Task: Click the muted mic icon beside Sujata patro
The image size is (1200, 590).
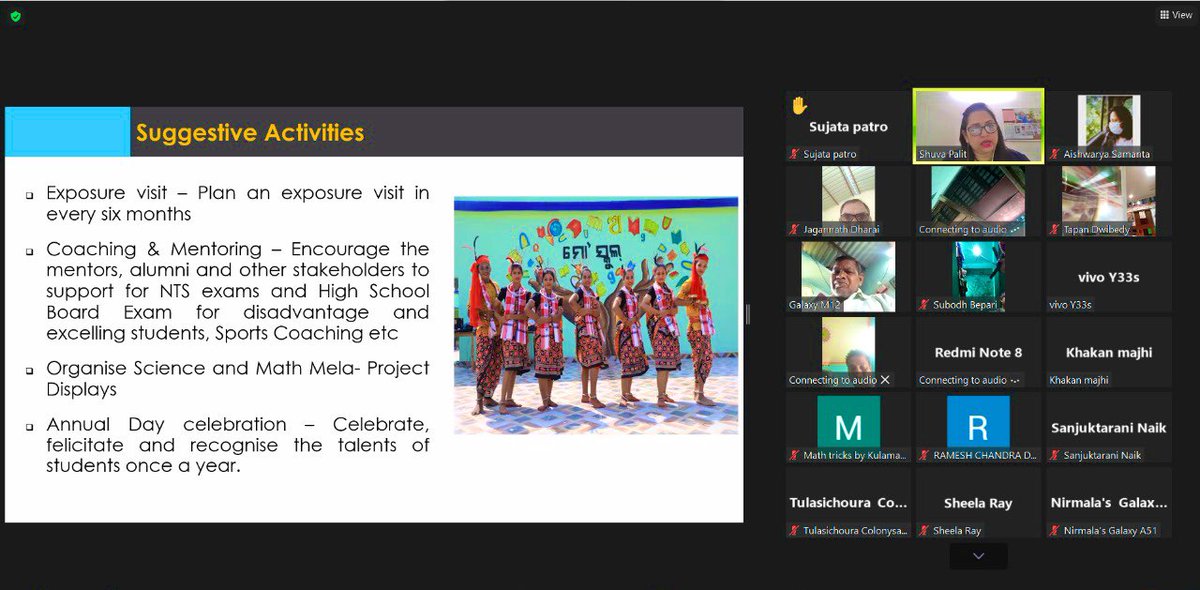Action: pyautogui.click(x=795, y=154)
